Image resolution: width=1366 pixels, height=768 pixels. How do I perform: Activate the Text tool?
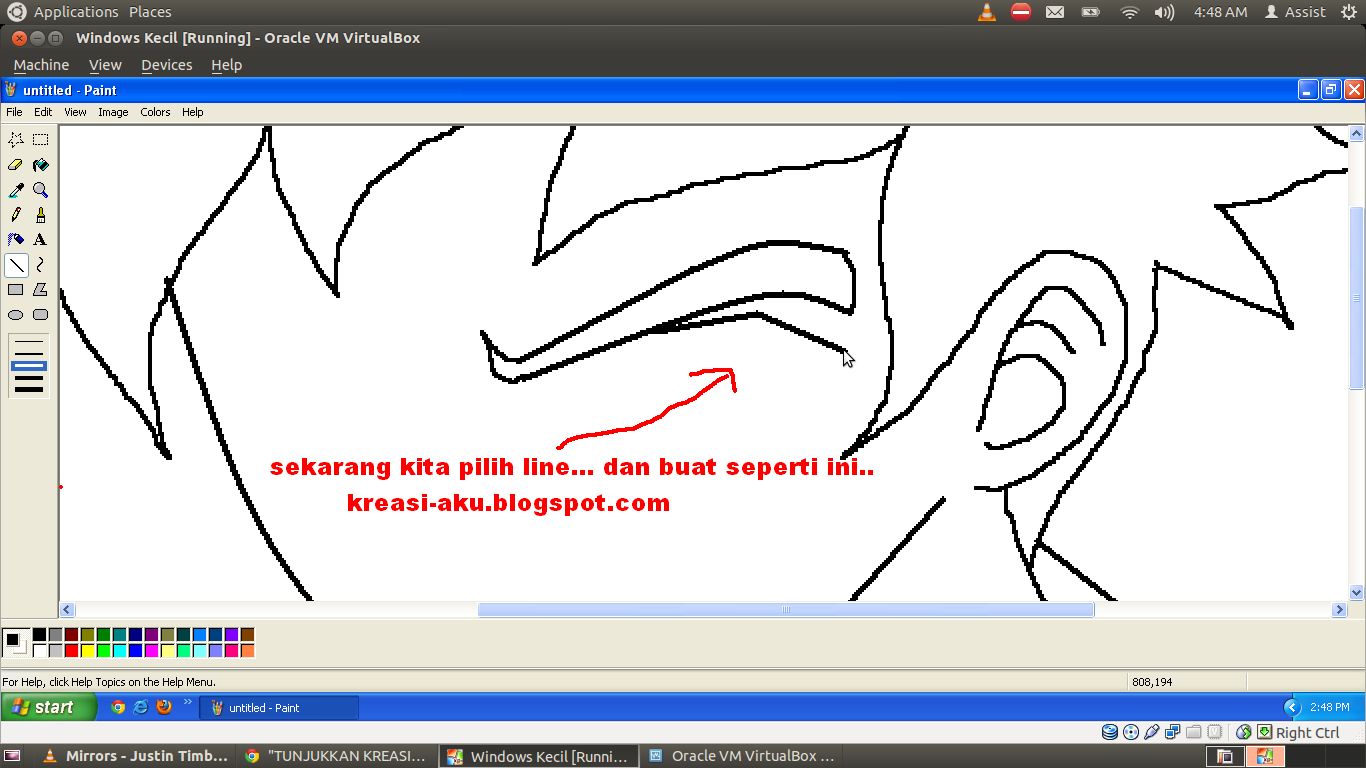[x=40, y=240]
